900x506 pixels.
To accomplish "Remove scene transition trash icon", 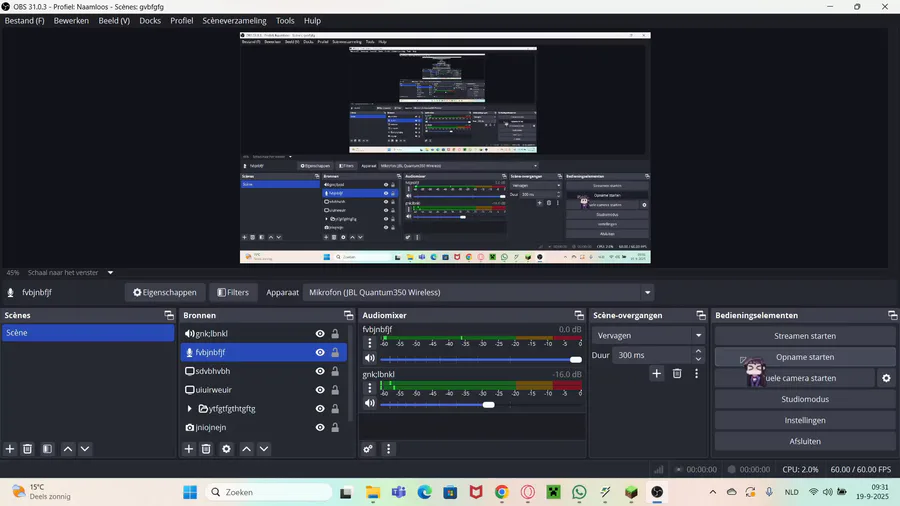I will (677, 373).
